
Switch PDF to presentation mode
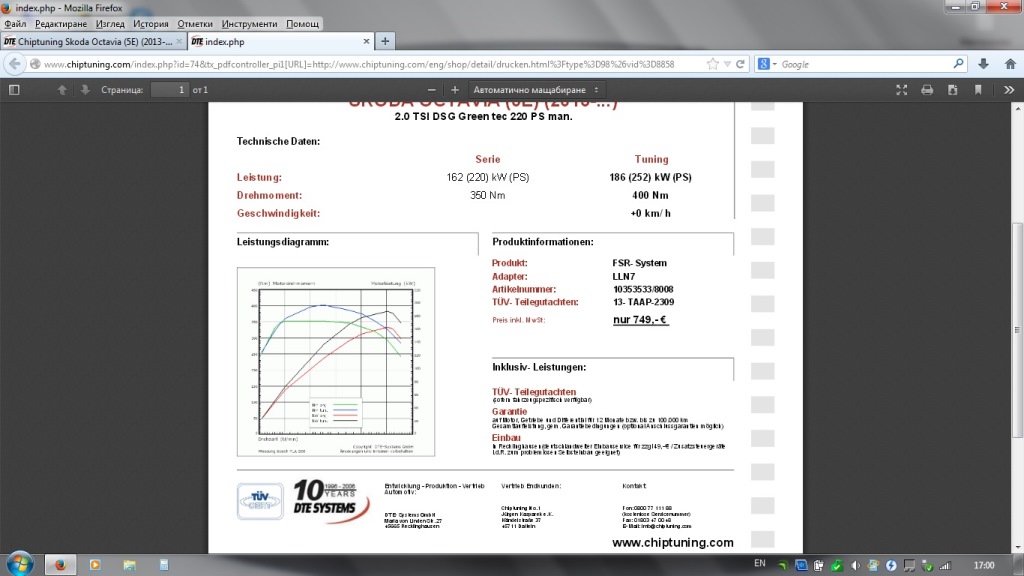point(901,89)
